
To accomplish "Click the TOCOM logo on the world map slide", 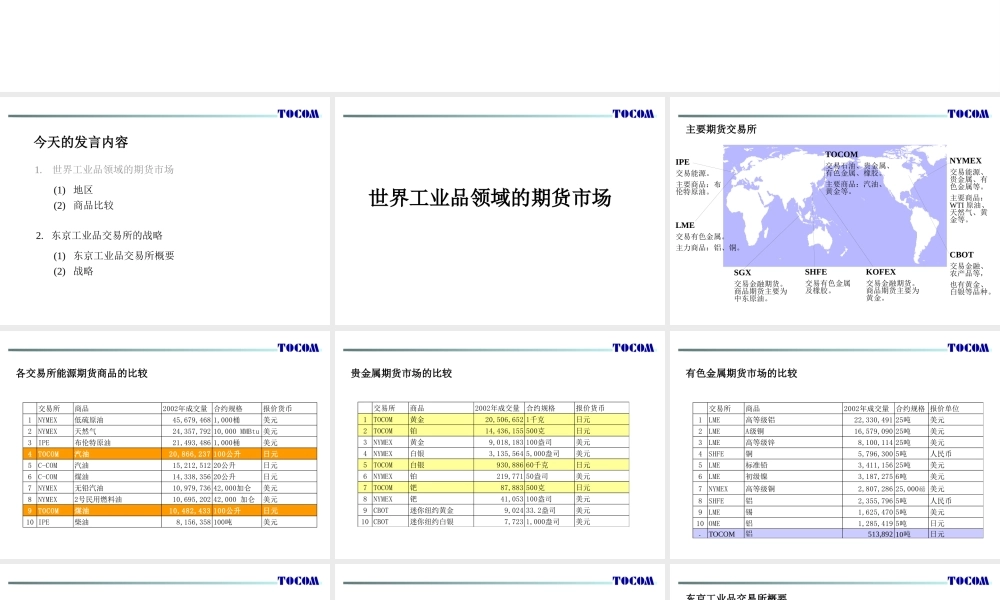I will (967, 114).
